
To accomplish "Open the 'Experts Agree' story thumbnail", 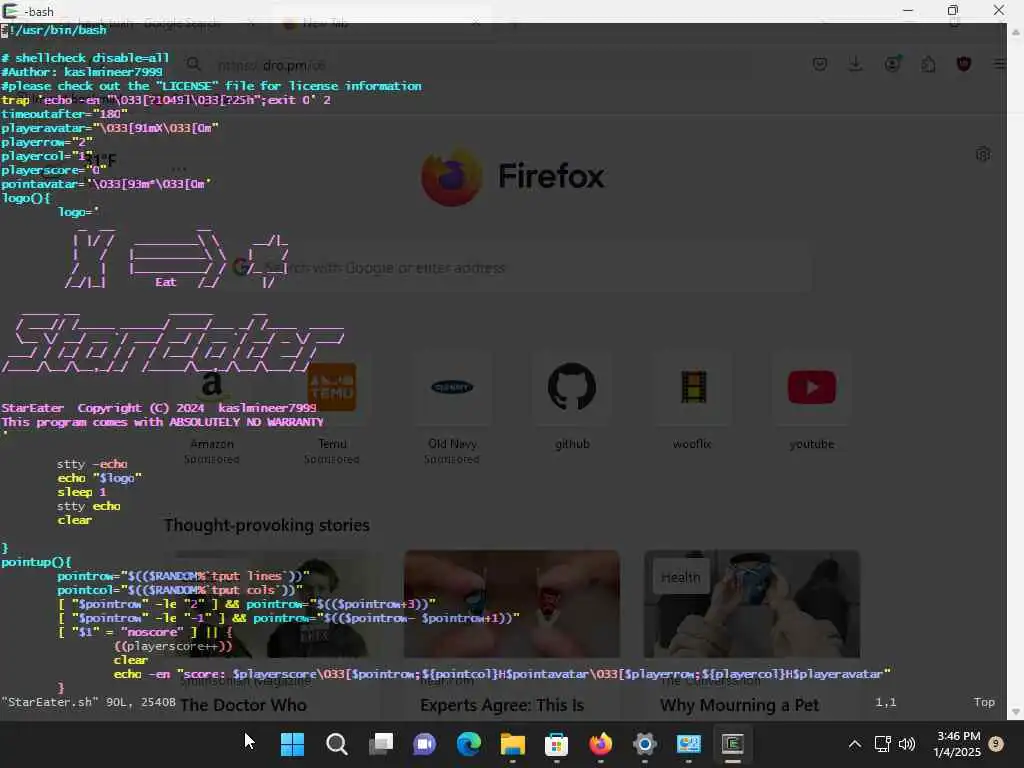I will point(512,604).
